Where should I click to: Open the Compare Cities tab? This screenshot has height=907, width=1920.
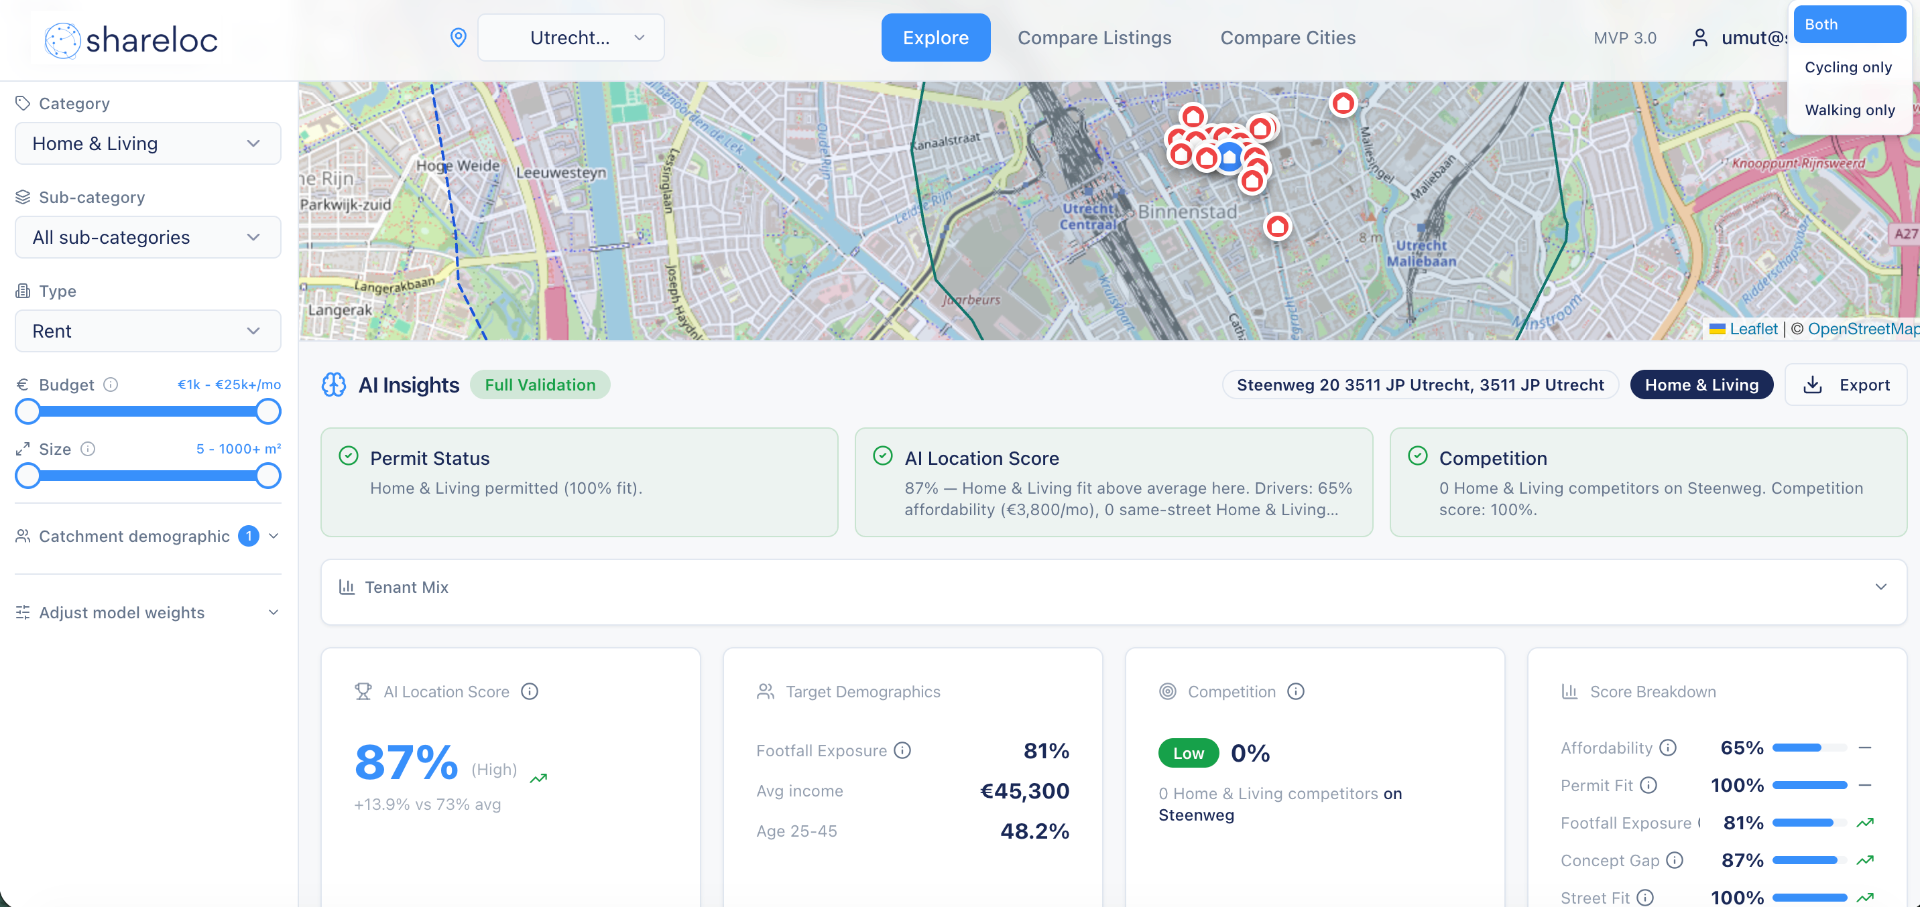coord(1288,38)
